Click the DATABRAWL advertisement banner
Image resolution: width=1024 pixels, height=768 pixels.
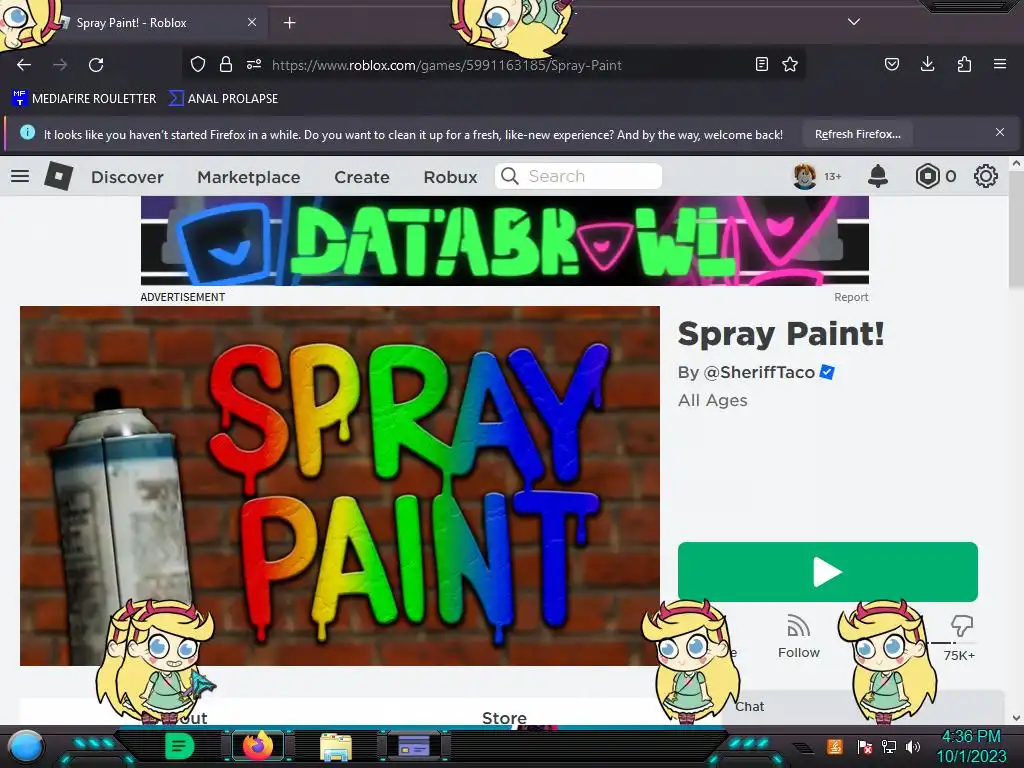505,241
